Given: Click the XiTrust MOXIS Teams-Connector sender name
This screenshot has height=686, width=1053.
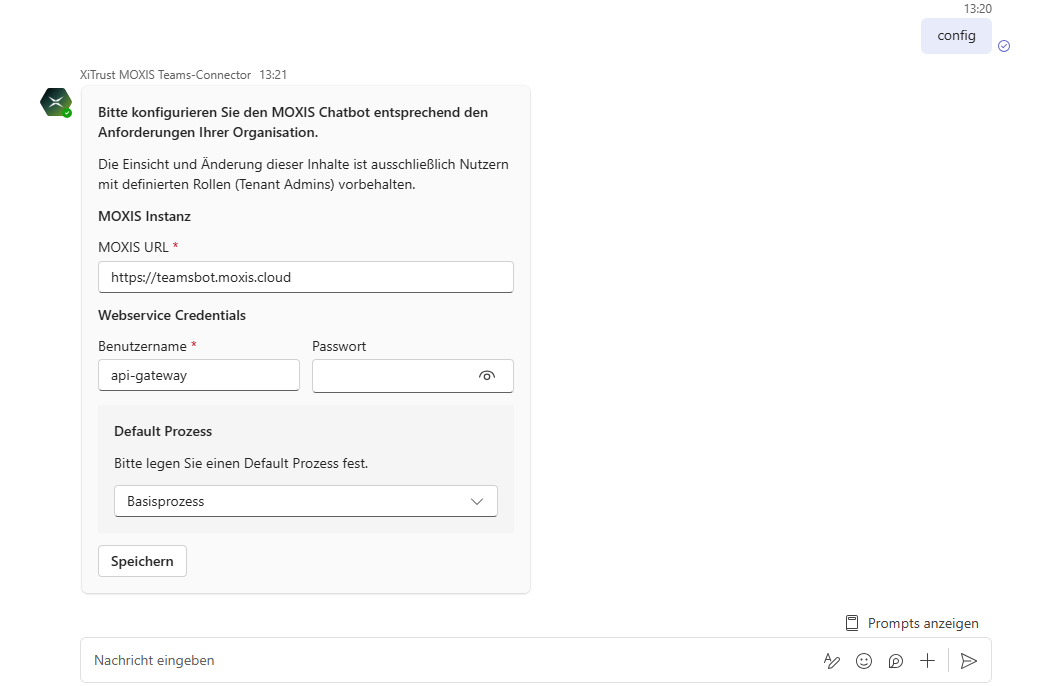Looking at the screenshot, I should (165, 75).
